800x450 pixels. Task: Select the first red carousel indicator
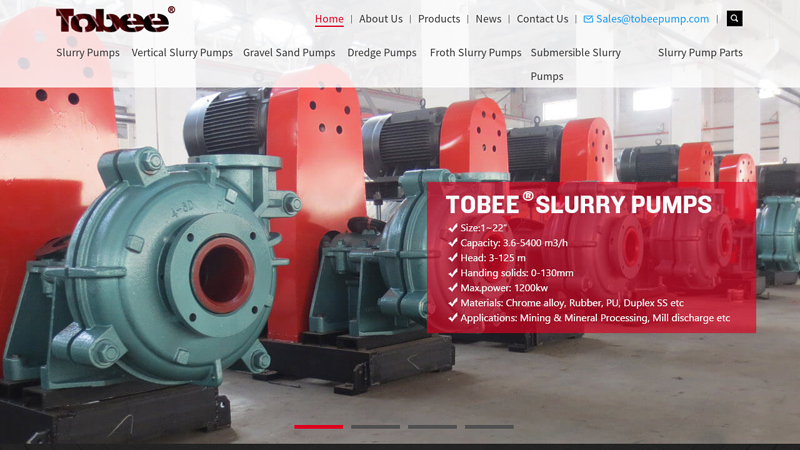point(318,427)
